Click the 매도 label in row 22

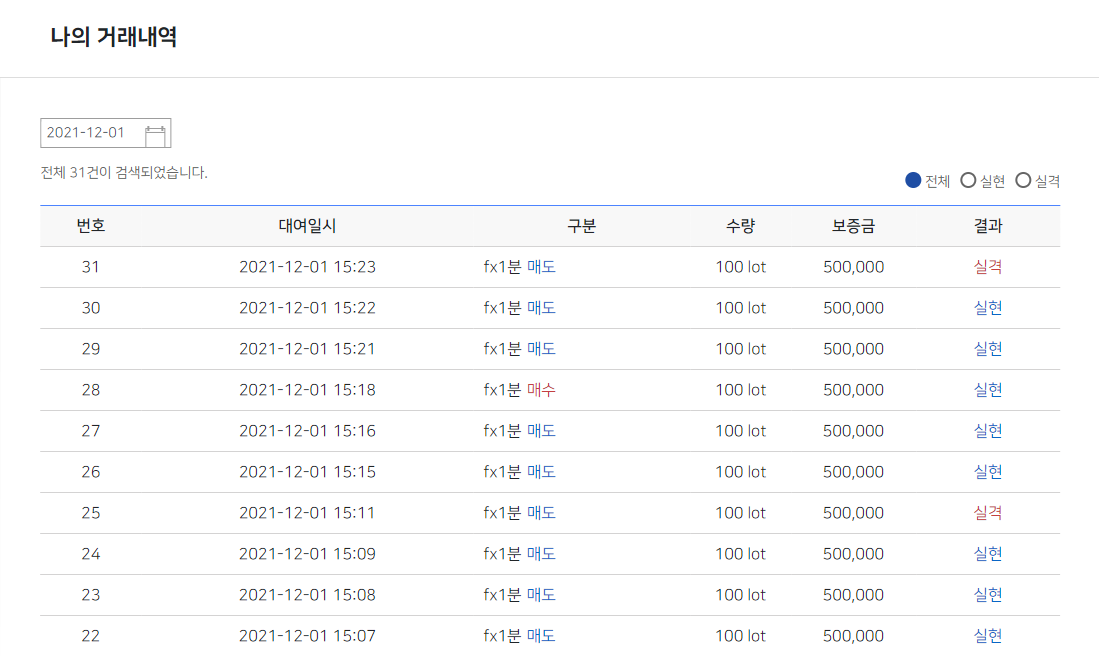click(541, 636)
